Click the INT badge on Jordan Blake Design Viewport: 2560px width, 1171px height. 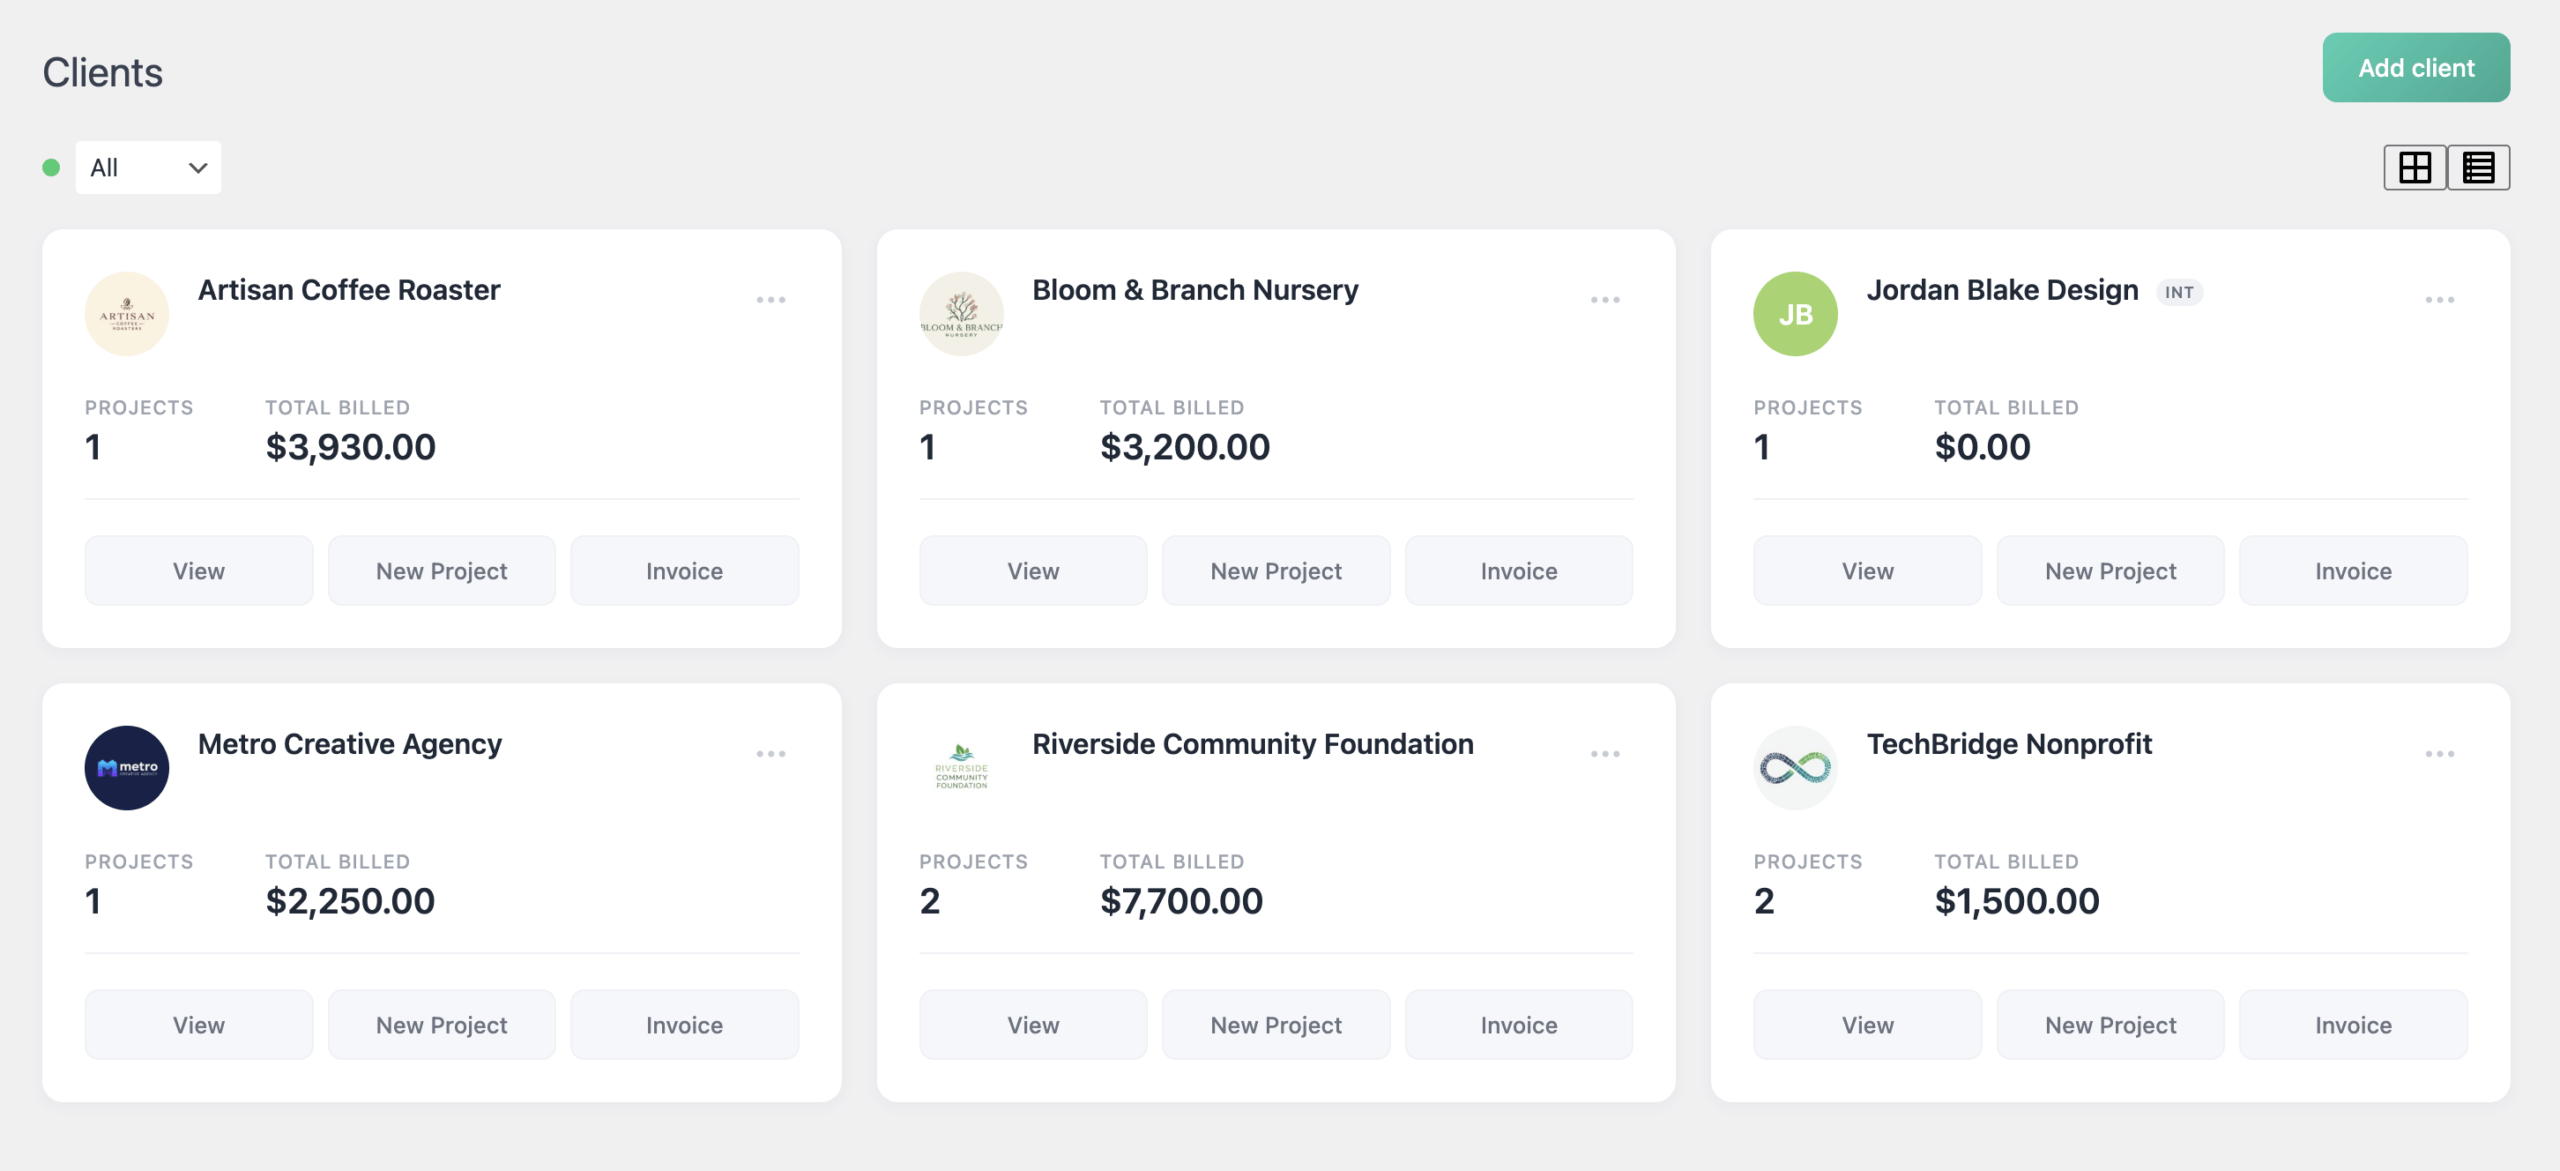coord(2179,292)
